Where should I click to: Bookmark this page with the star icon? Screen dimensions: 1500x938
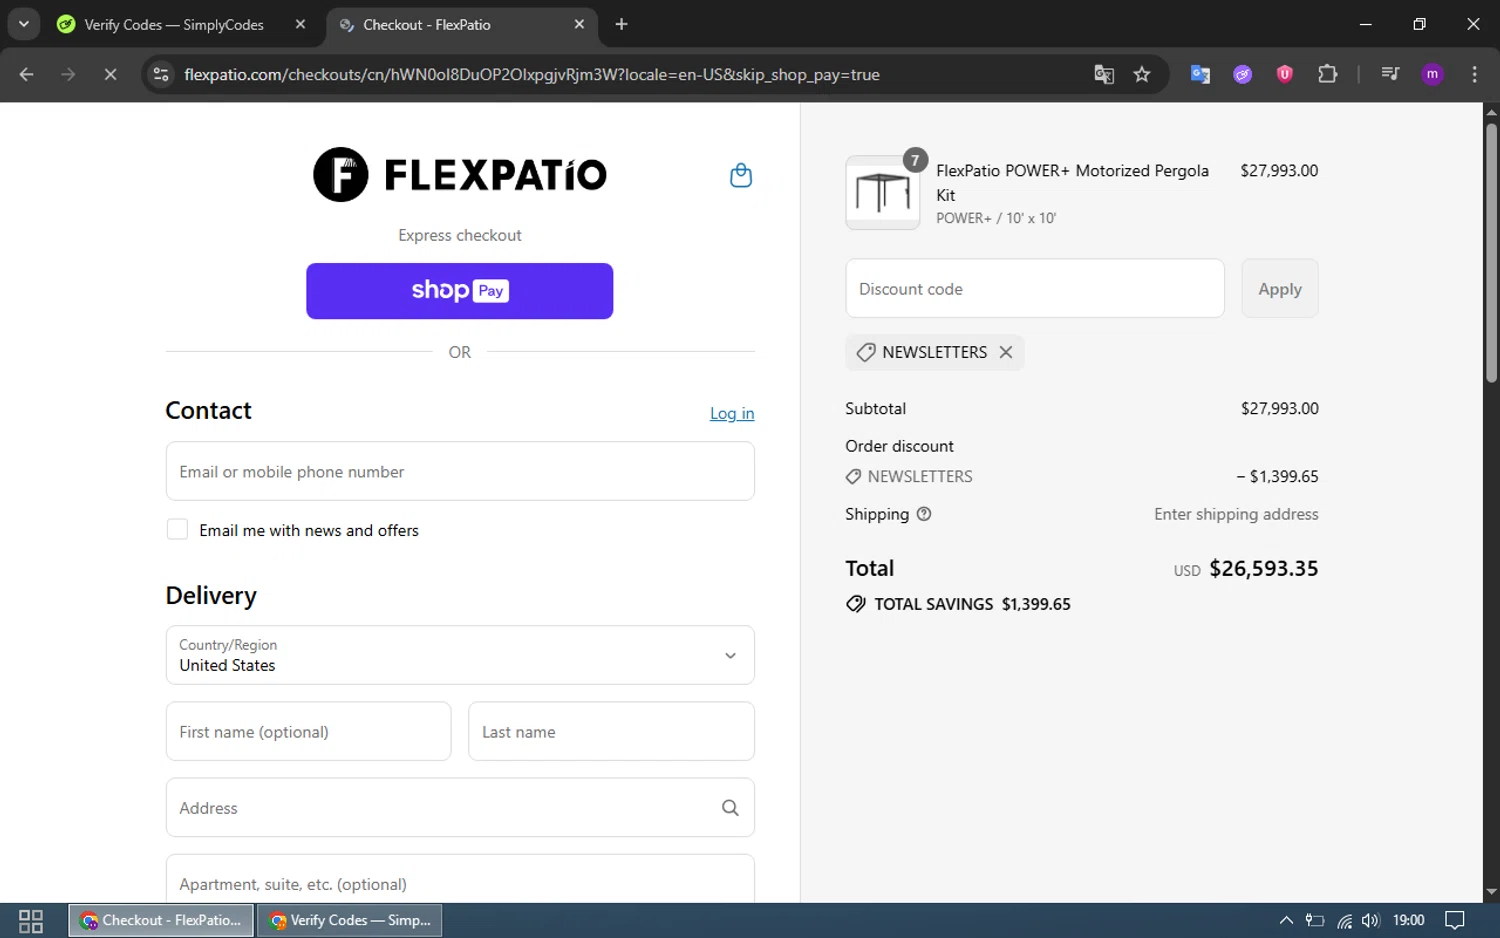1142,74
